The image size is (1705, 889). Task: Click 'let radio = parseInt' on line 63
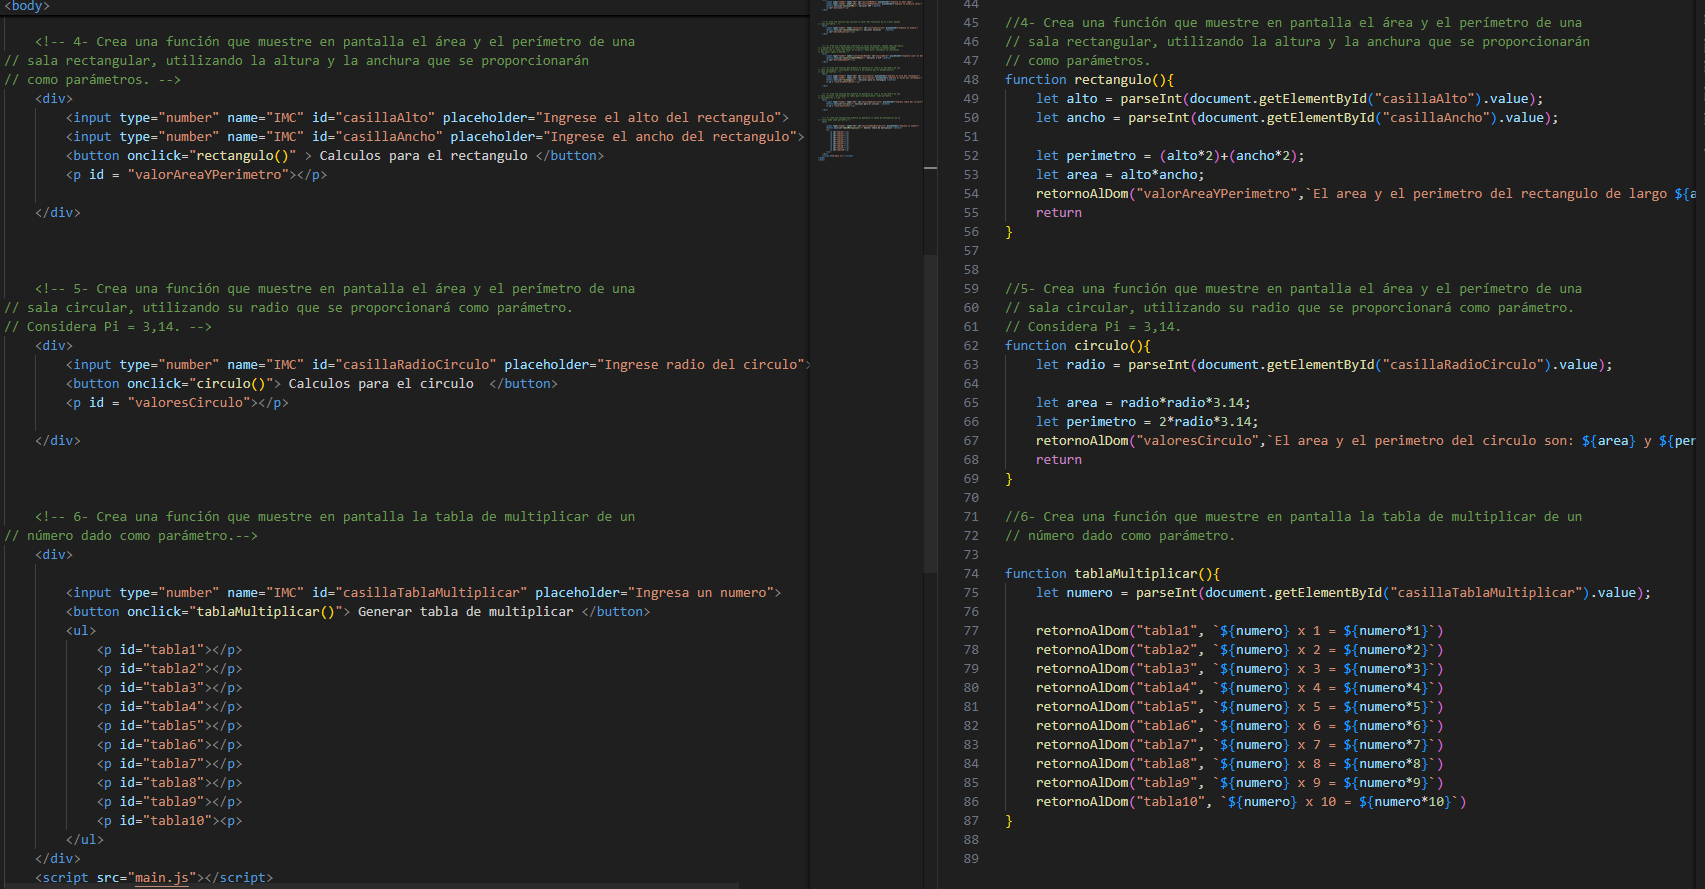point(1112,365)
